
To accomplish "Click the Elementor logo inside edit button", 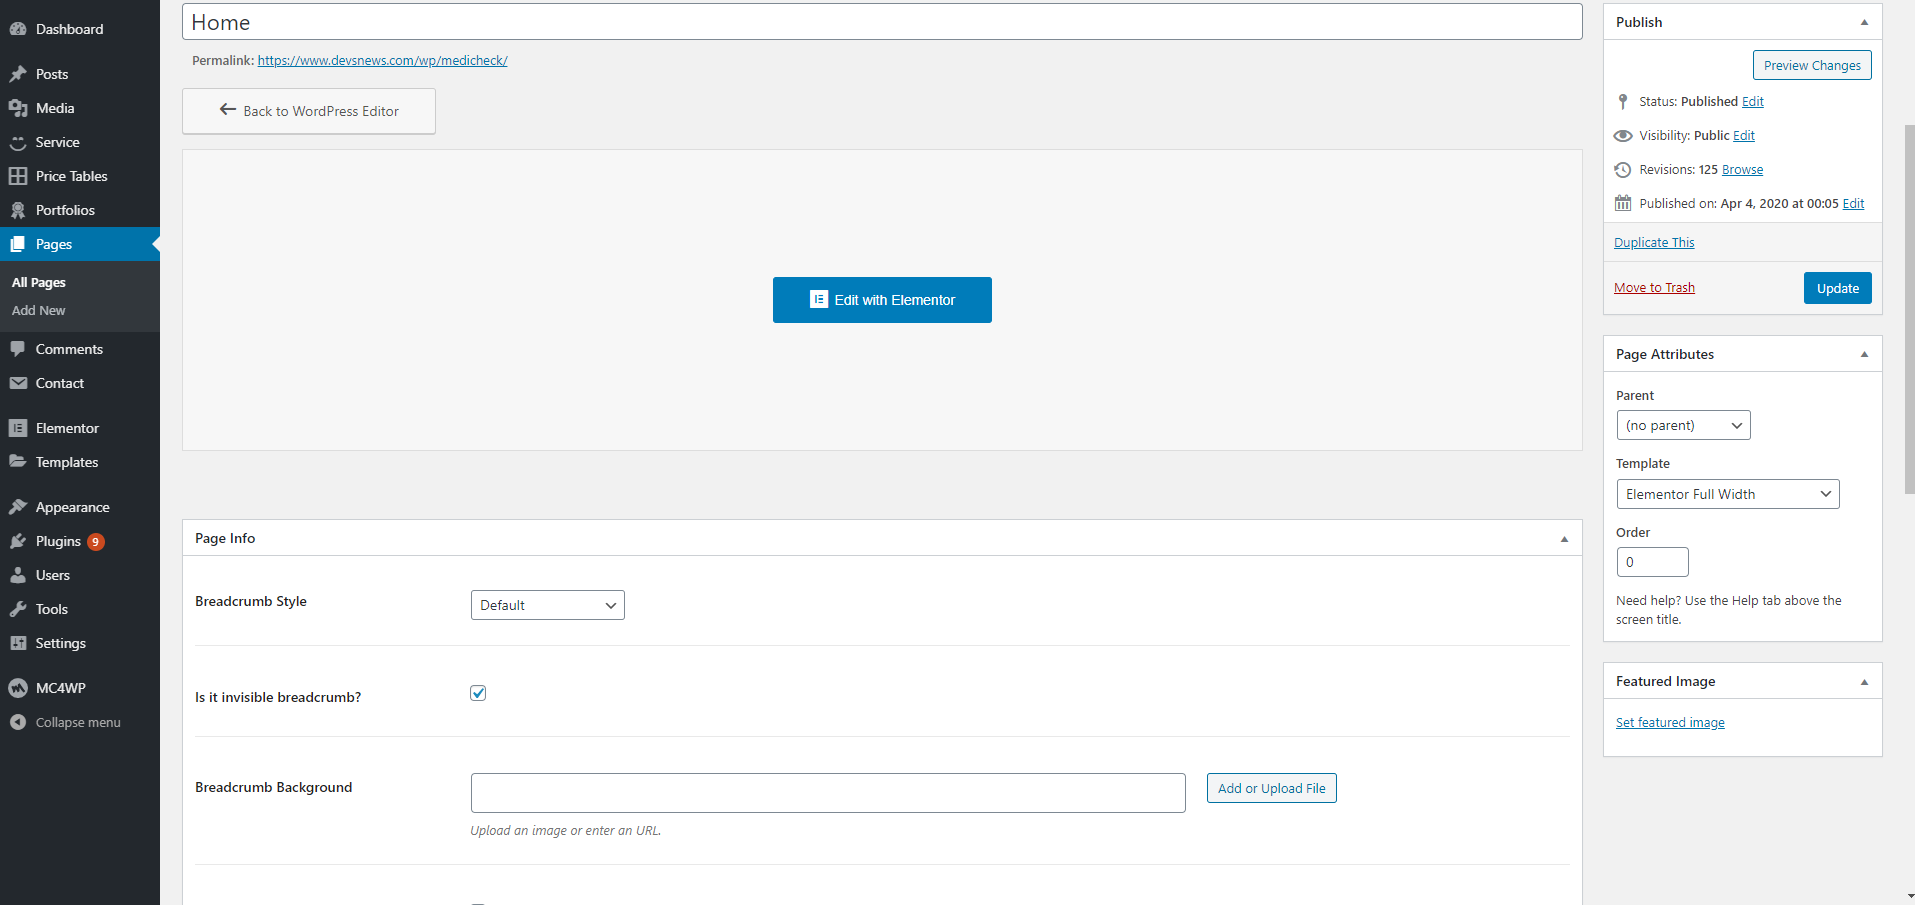I will [x=819, y=299].
